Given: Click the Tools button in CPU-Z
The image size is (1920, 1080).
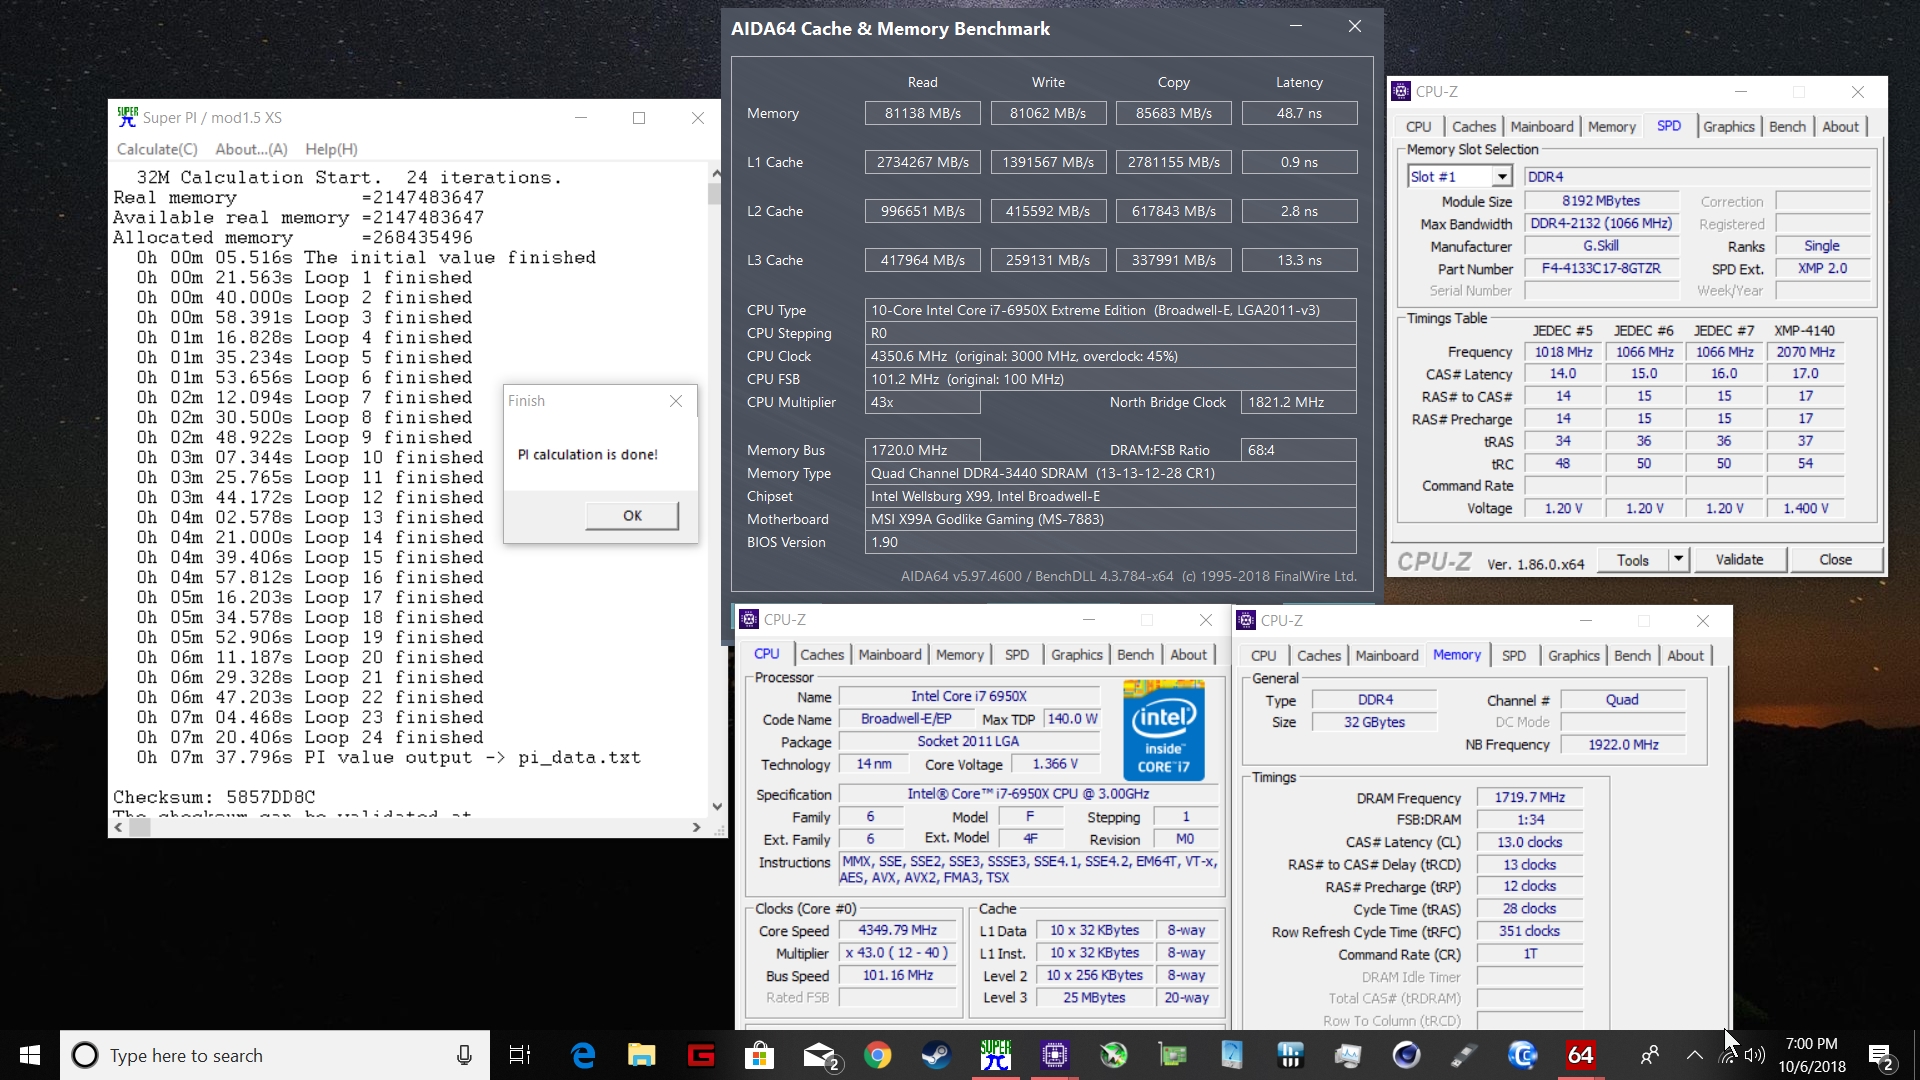Looking at the screenshot, I should tap(1632, 560).
